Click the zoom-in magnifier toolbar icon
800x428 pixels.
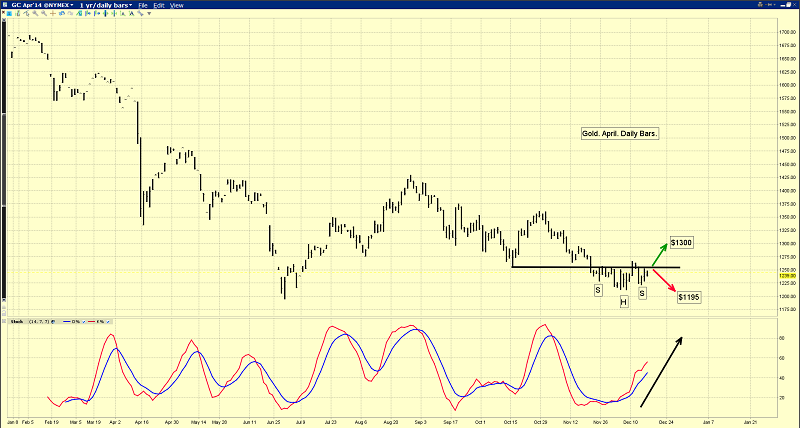tap(35, 13)
